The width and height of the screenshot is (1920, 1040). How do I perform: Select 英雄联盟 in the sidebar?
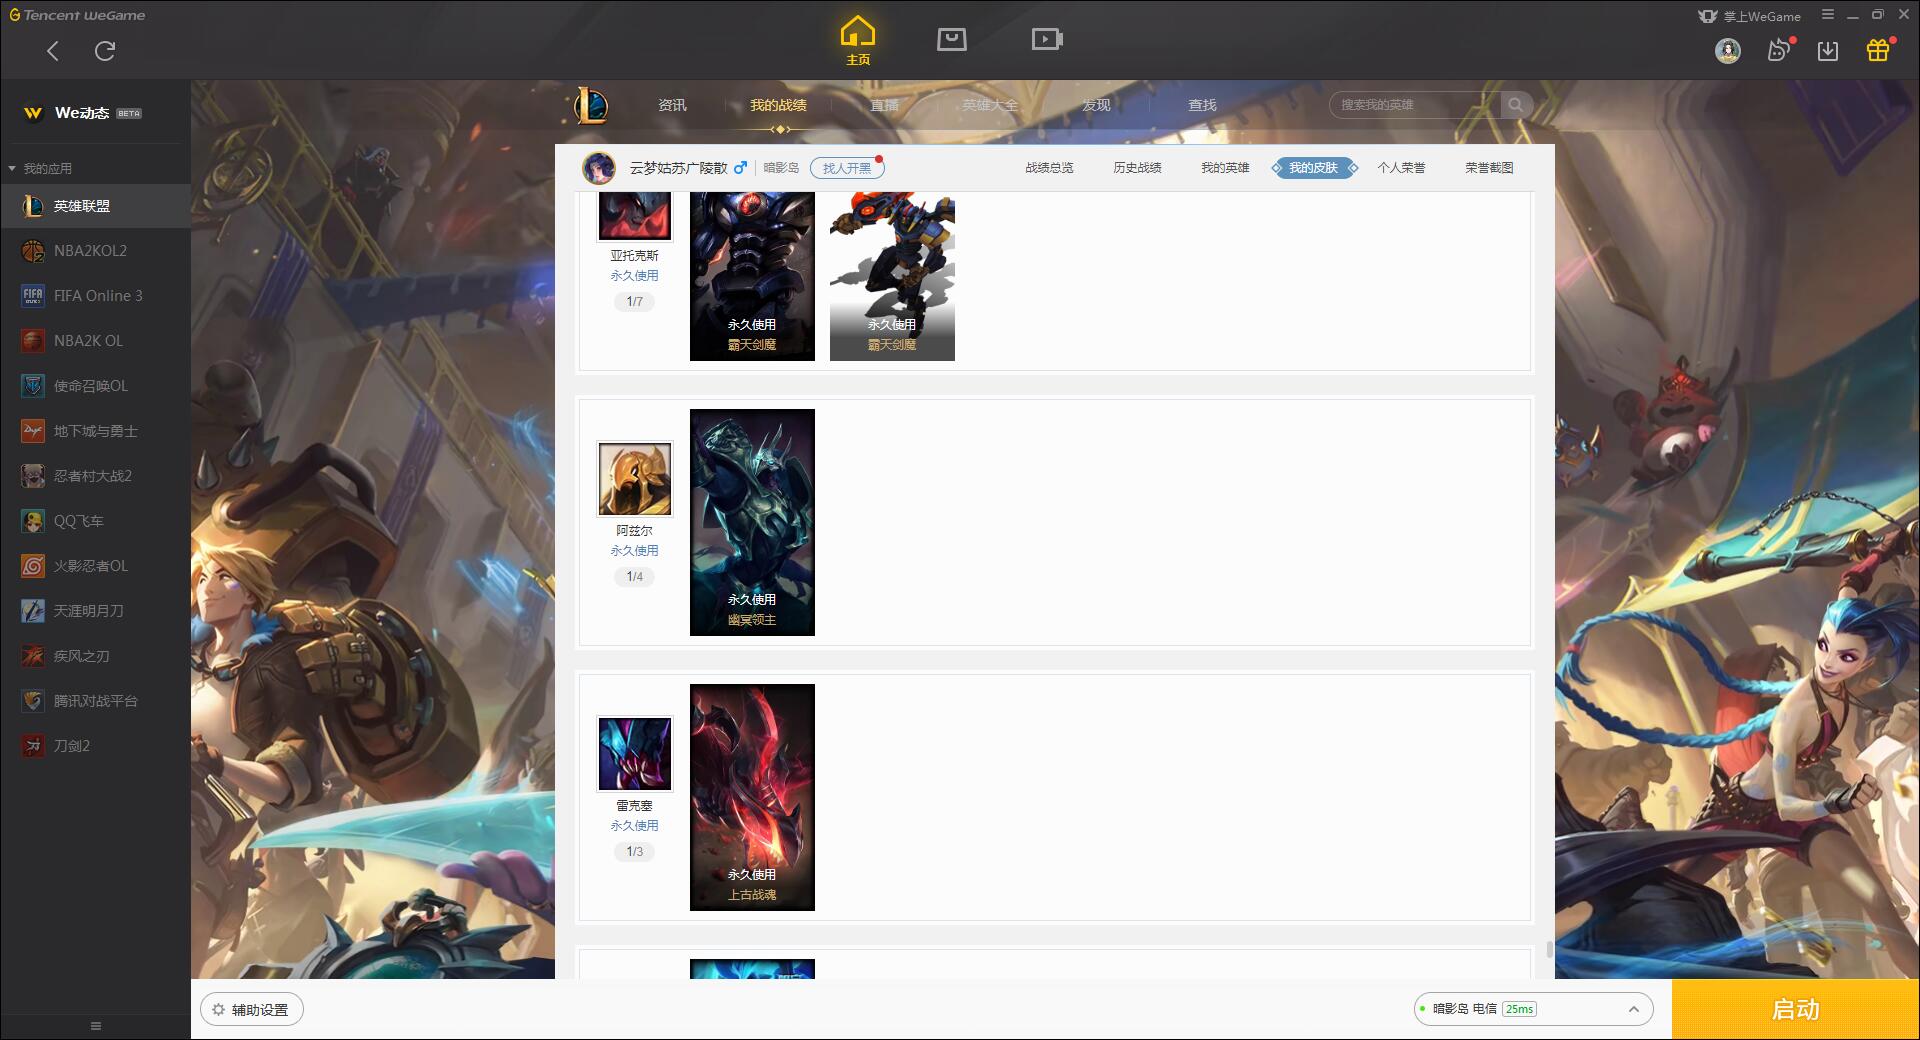tap(95, 206)
